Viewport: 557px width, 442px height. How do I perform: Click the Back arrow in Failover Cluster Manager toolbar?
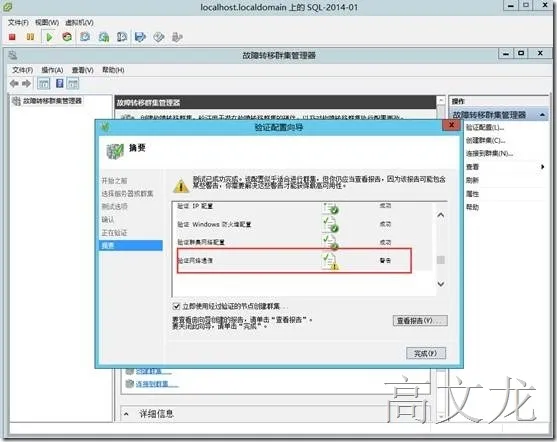14,84
